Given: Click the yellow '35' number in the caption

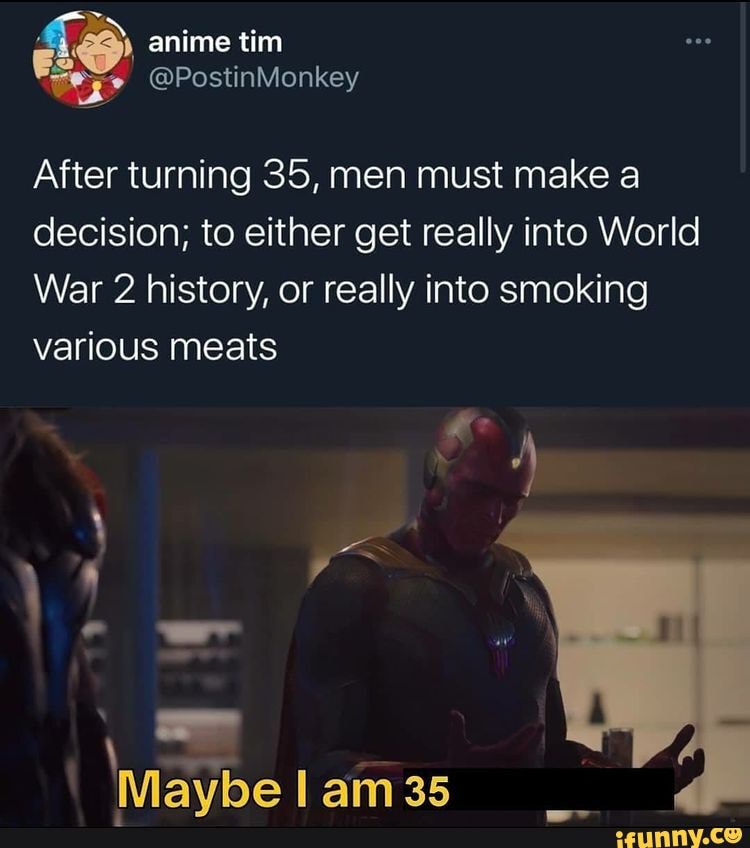Looking at the screenshot, I should (x=427, y=792).
